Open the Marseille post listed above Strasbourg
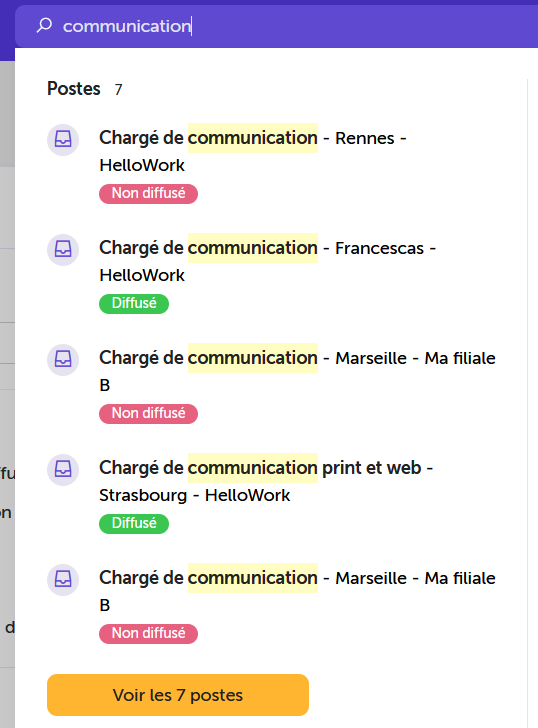 (x=298, y=371)
